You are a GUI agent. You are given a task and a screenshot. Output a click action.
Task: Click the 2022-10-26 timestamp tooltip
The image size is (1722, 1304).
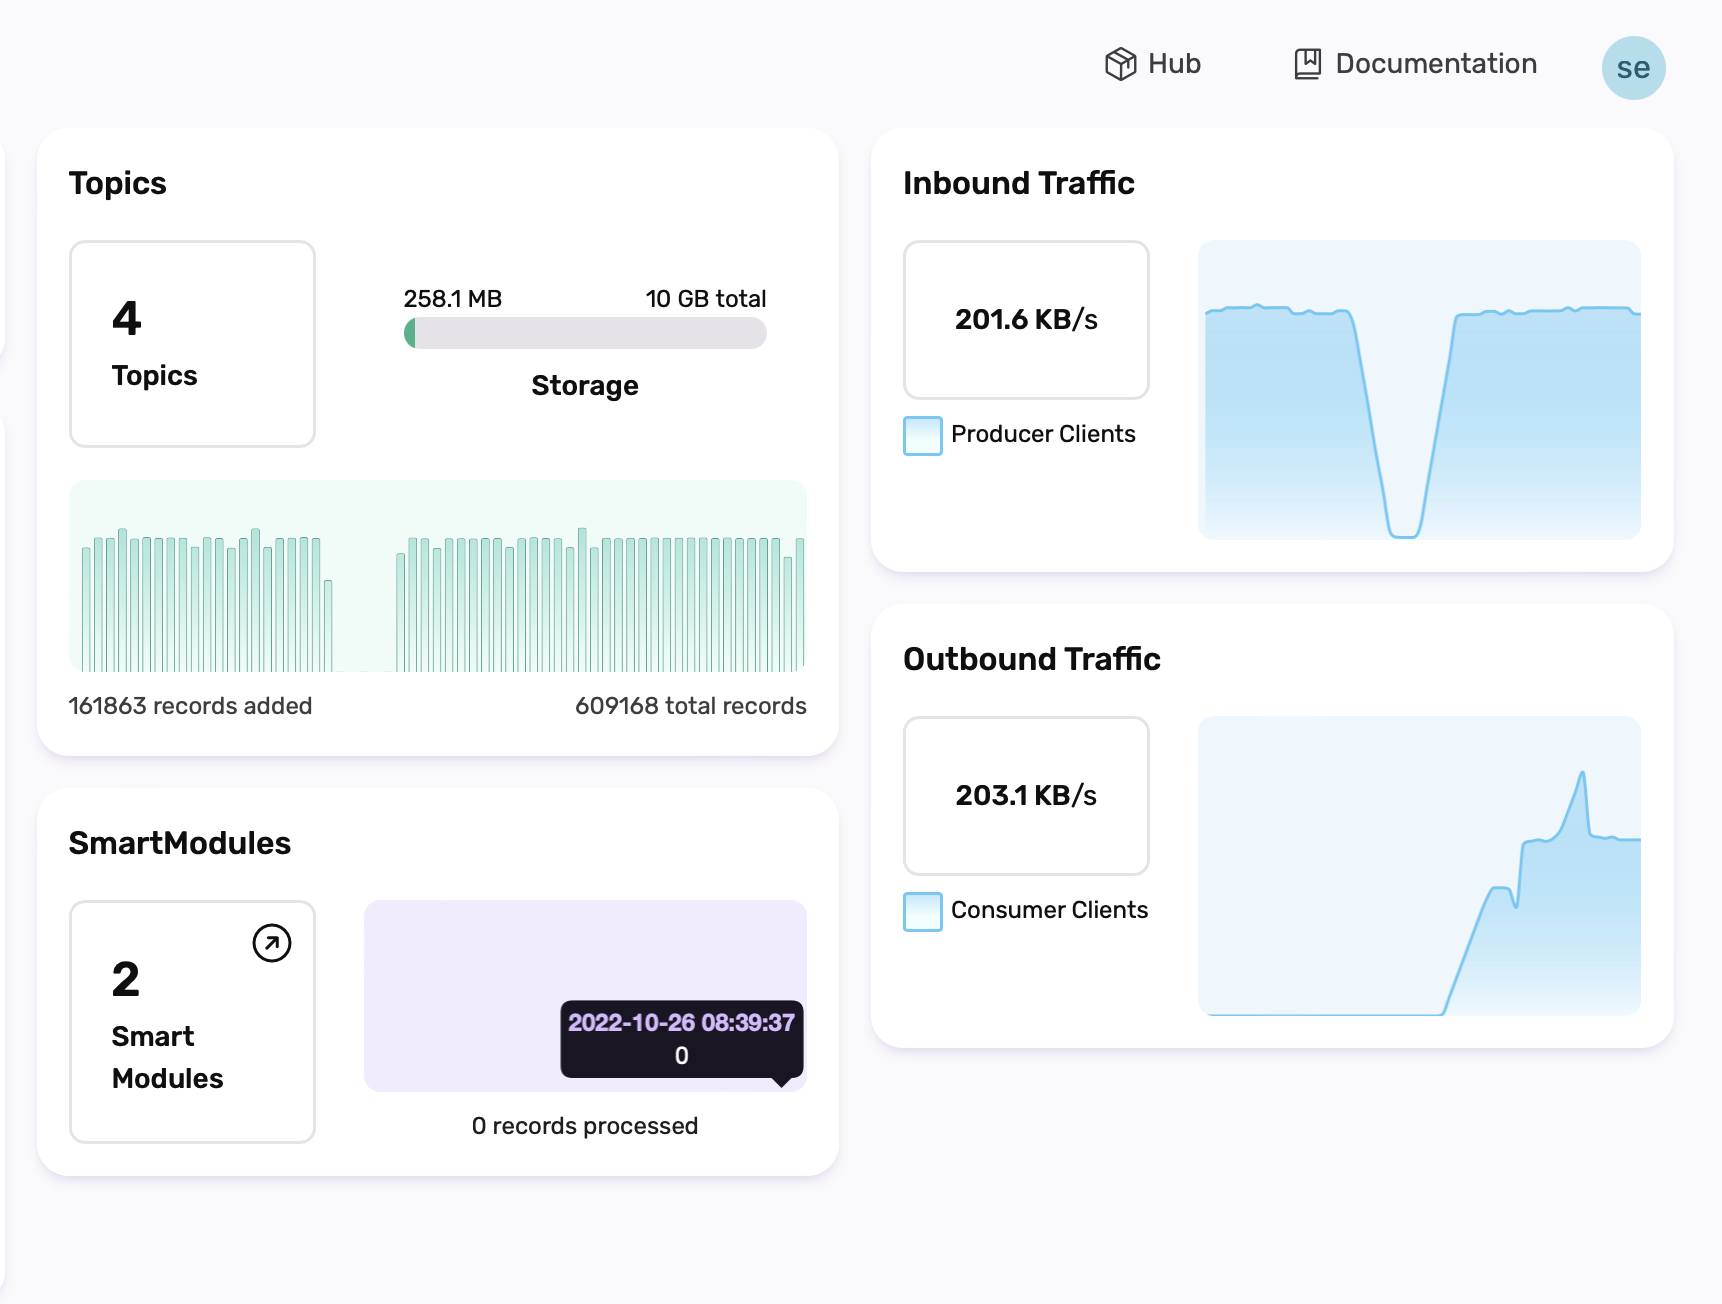pos(681,1038)
